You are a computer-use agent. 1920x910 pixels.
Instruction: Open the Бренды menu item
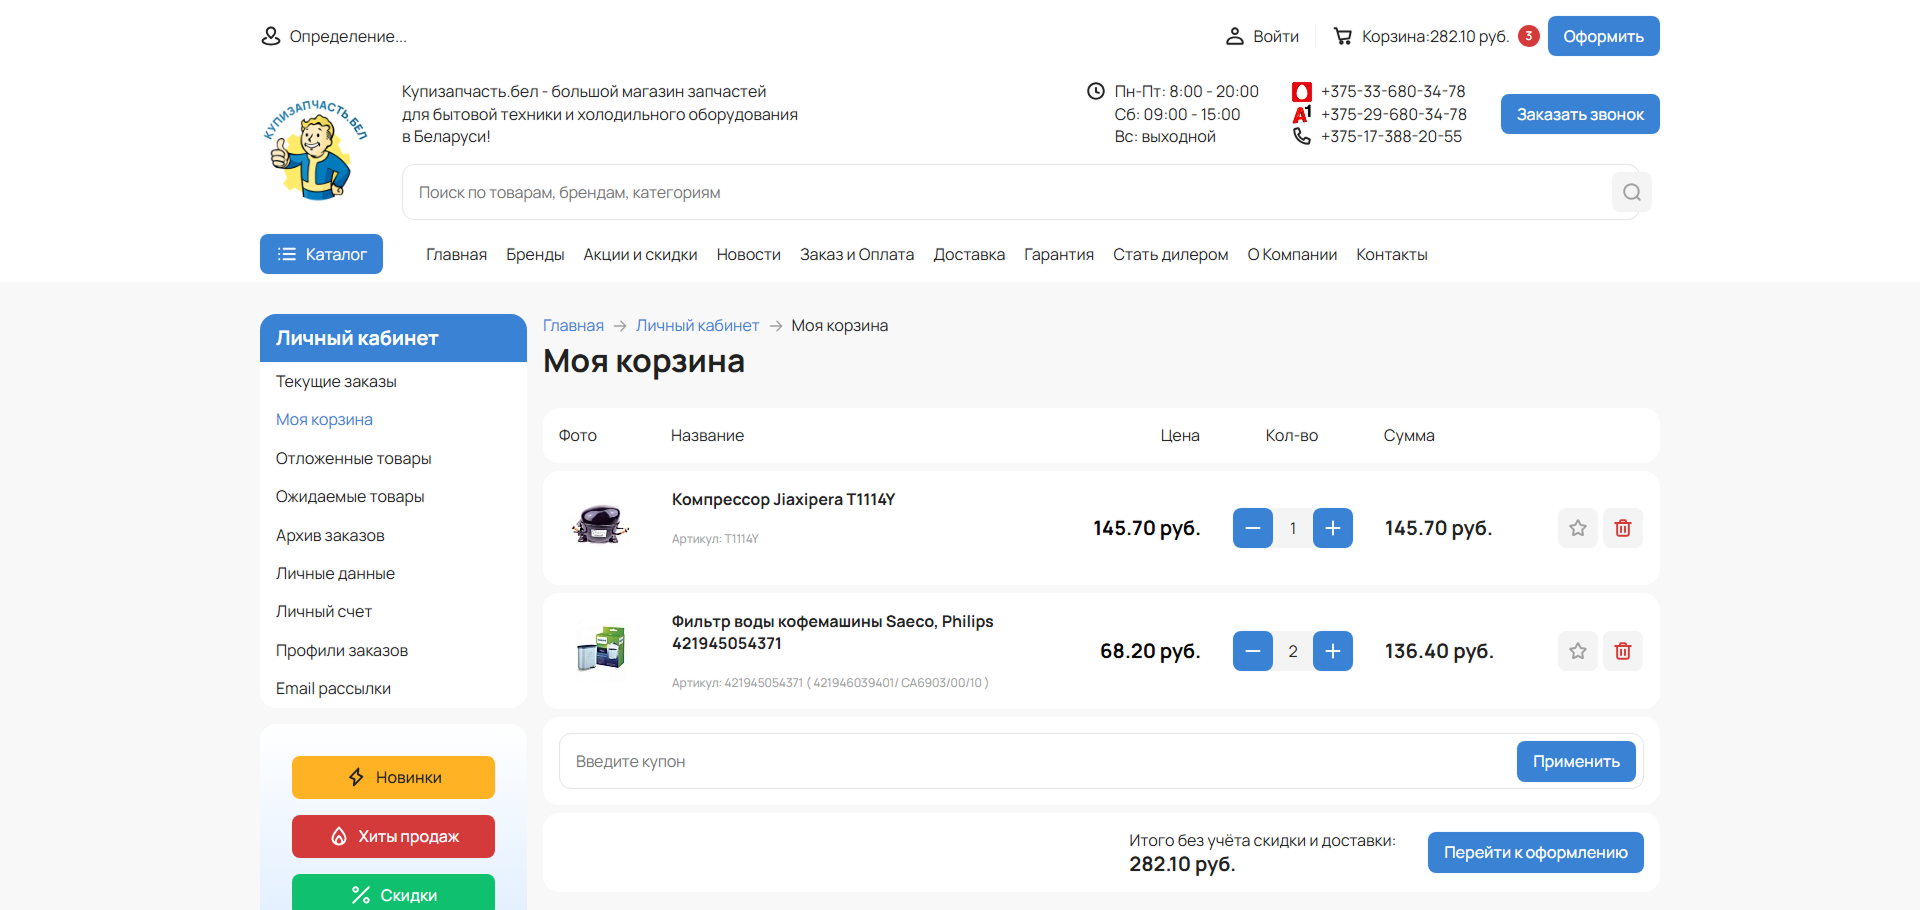[535, 254]
